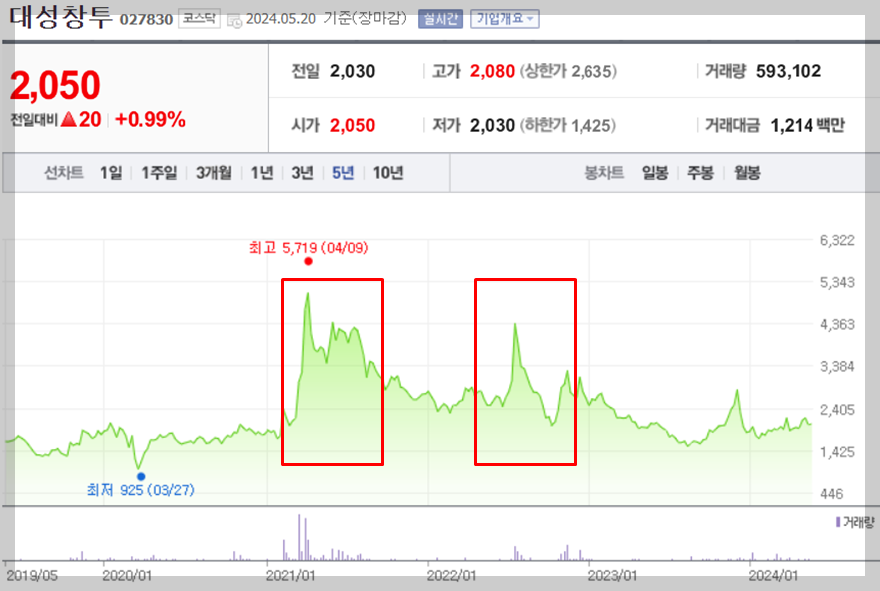Click the red up triangle next to 20
Viewport: 880px width, 591px height.
(x=68, y=119)
